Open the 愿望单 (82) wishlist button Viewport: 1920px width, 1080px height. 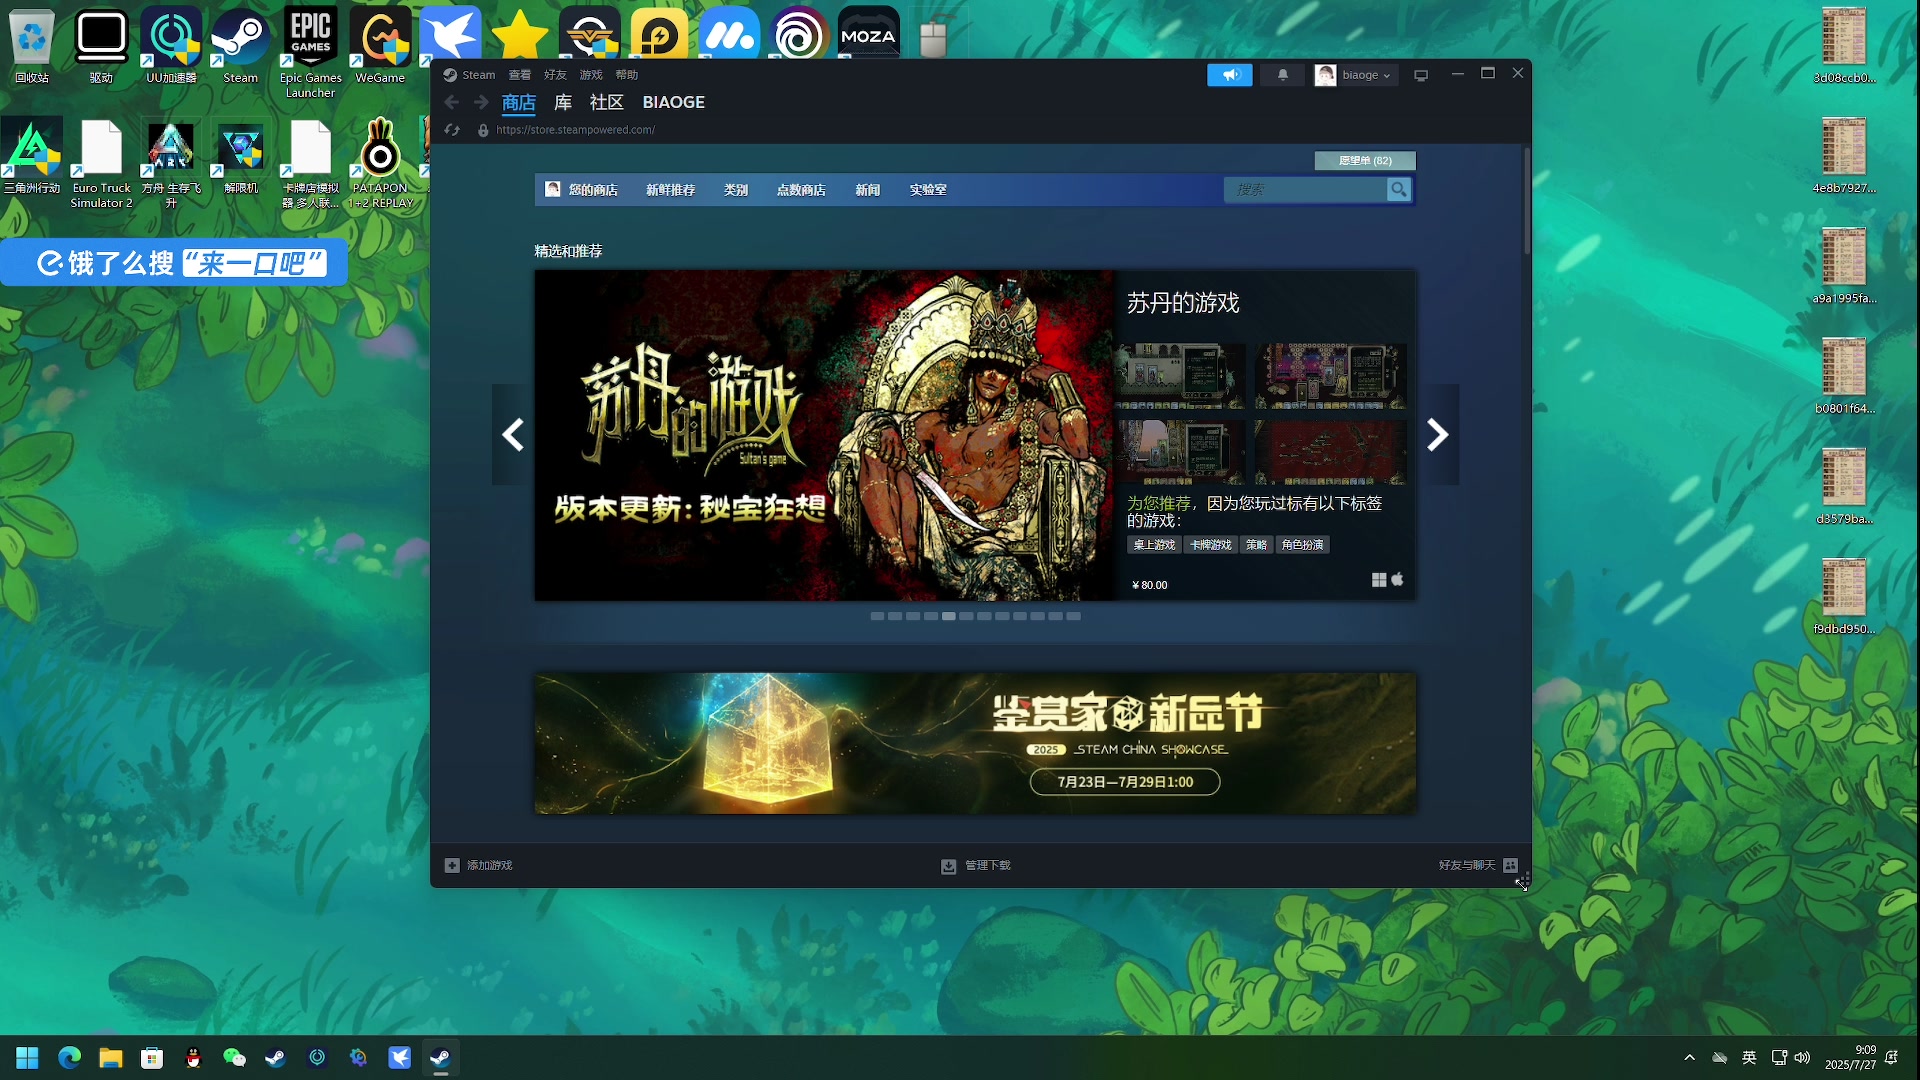point(1365,161)
